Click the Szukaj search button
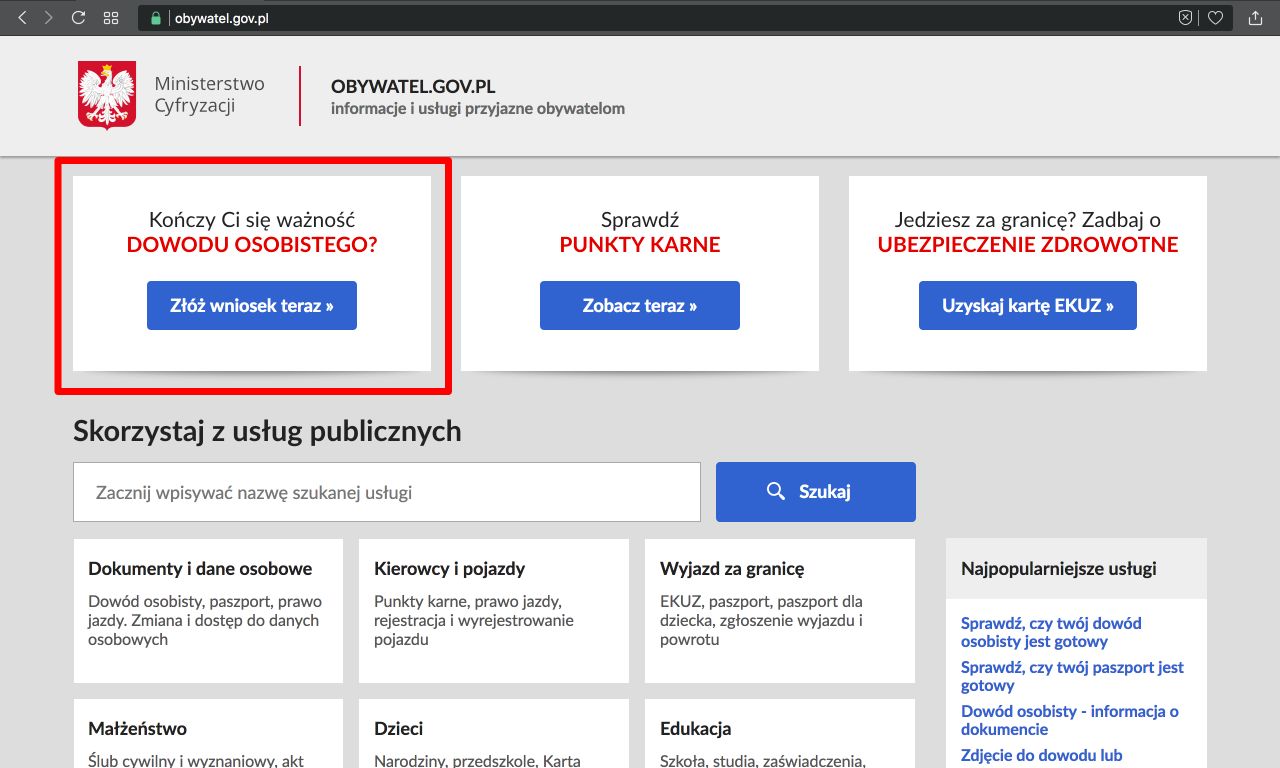The image size is (1280, 768). coord(816,492)
